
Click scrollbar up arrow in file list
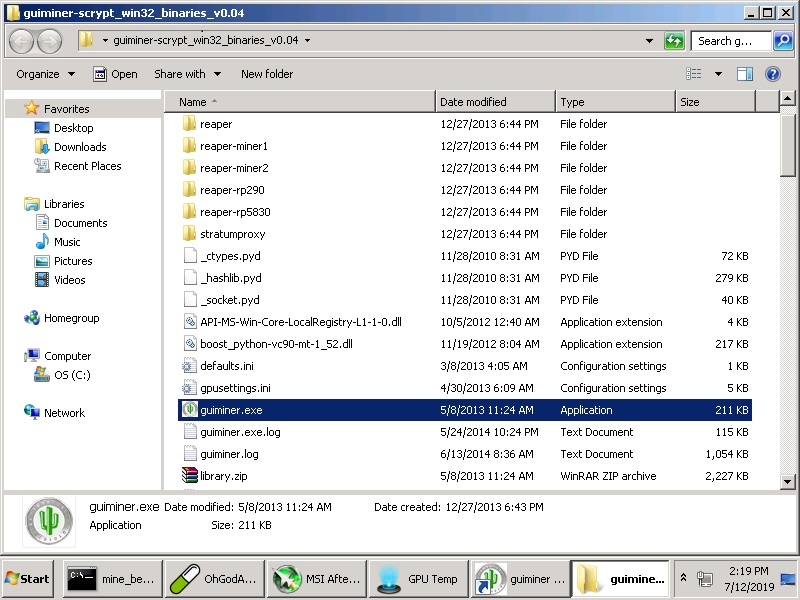[x=787, y=97]
